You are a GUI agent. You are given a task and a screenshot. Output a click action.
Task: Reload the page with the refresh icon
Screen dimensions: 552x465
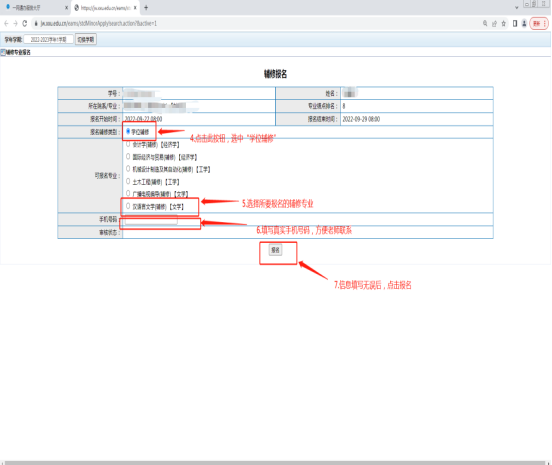coord(25,23)
